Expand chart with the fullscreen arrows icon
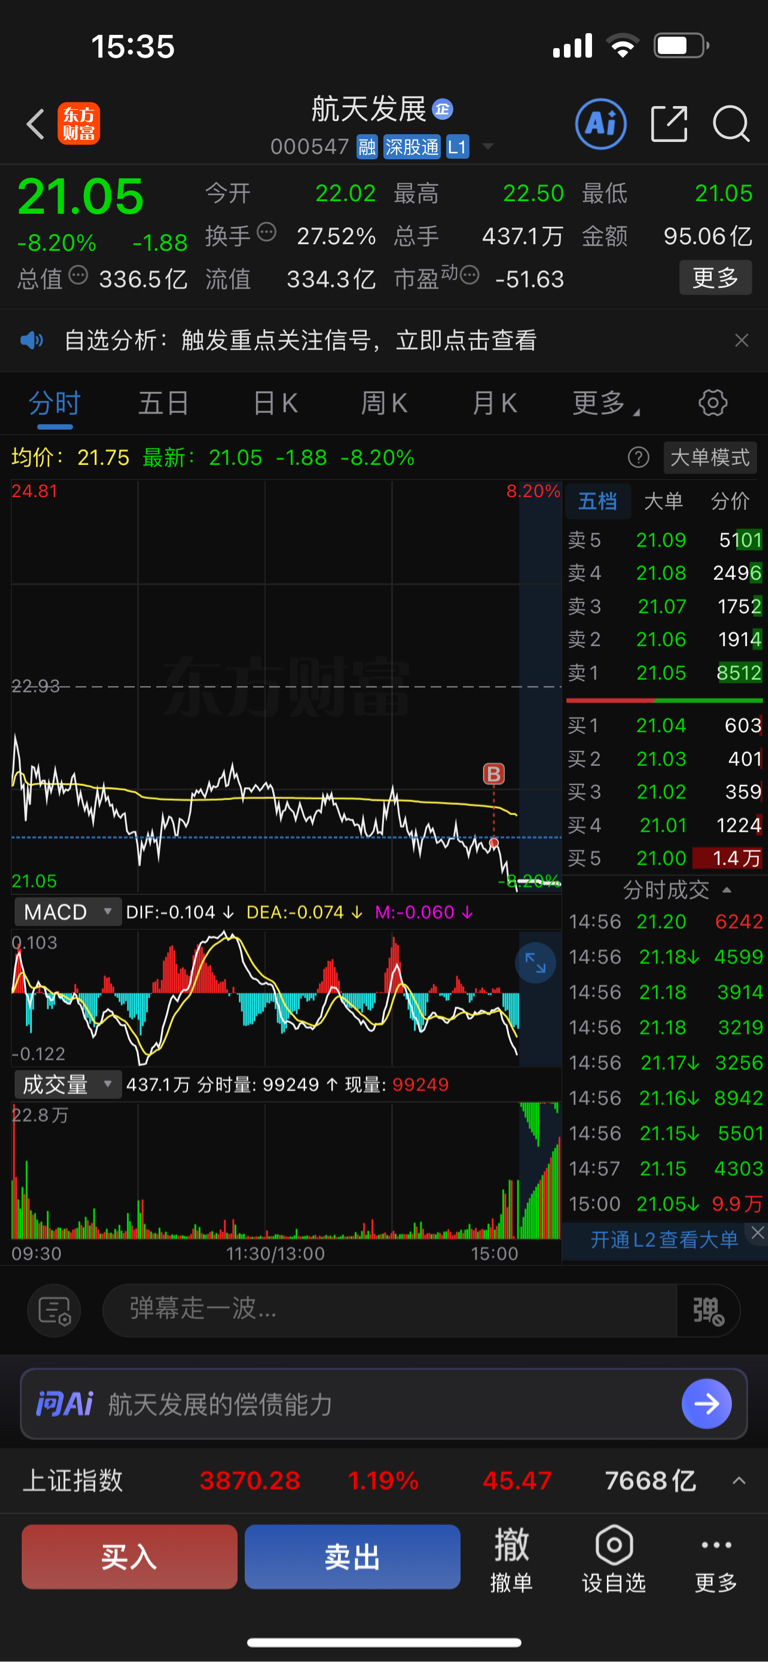Viewport: 768px width, 1662px height. (535, 963)
